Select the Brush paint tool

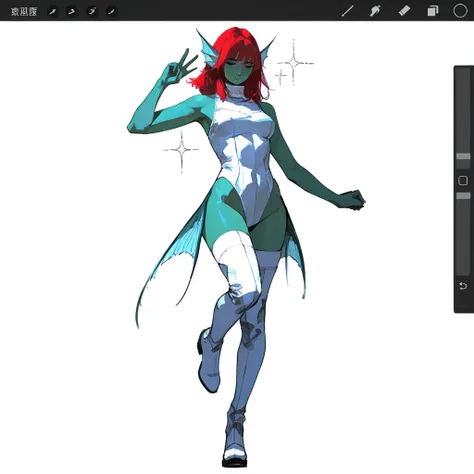[x=347, y=11]
